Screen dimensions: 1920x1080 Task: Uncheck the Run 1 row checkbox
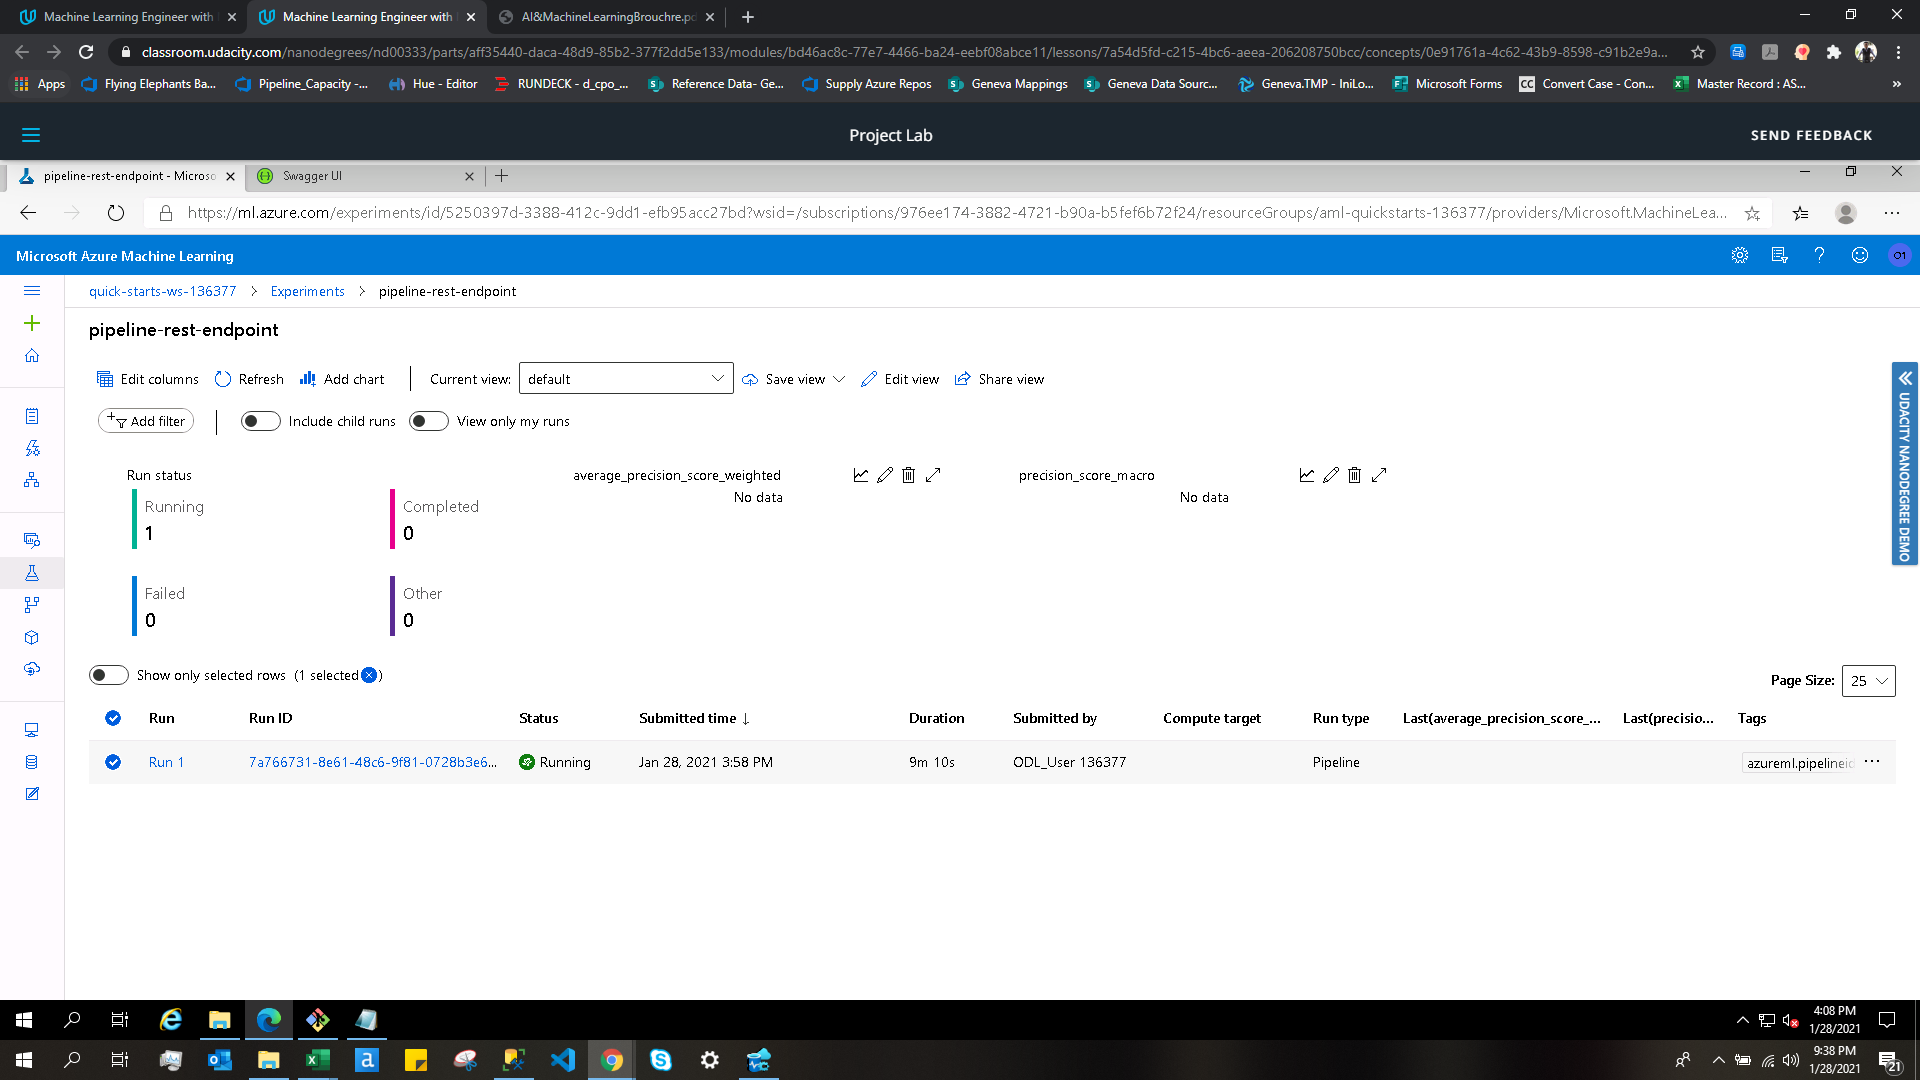pos(113,762)
